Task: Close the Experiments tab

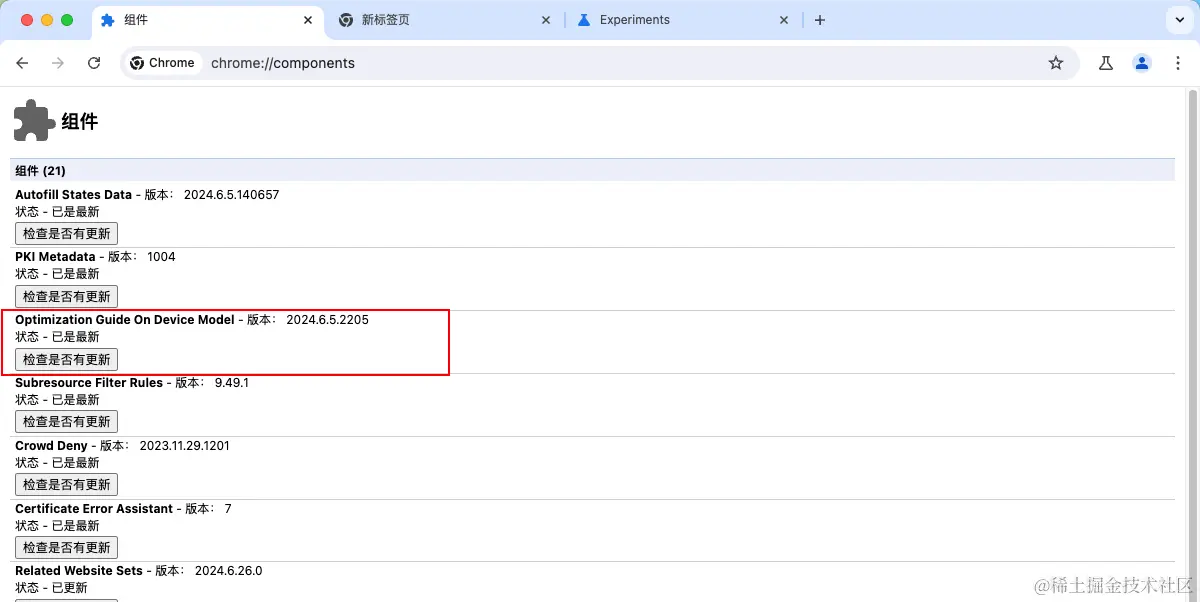Action: 784,20
